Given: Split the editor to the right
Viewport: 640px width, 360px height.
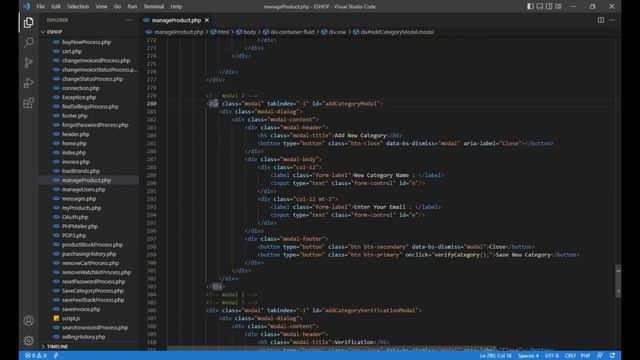Looking at the screenshot, I should pyautogui.click(x=601, y=20).
